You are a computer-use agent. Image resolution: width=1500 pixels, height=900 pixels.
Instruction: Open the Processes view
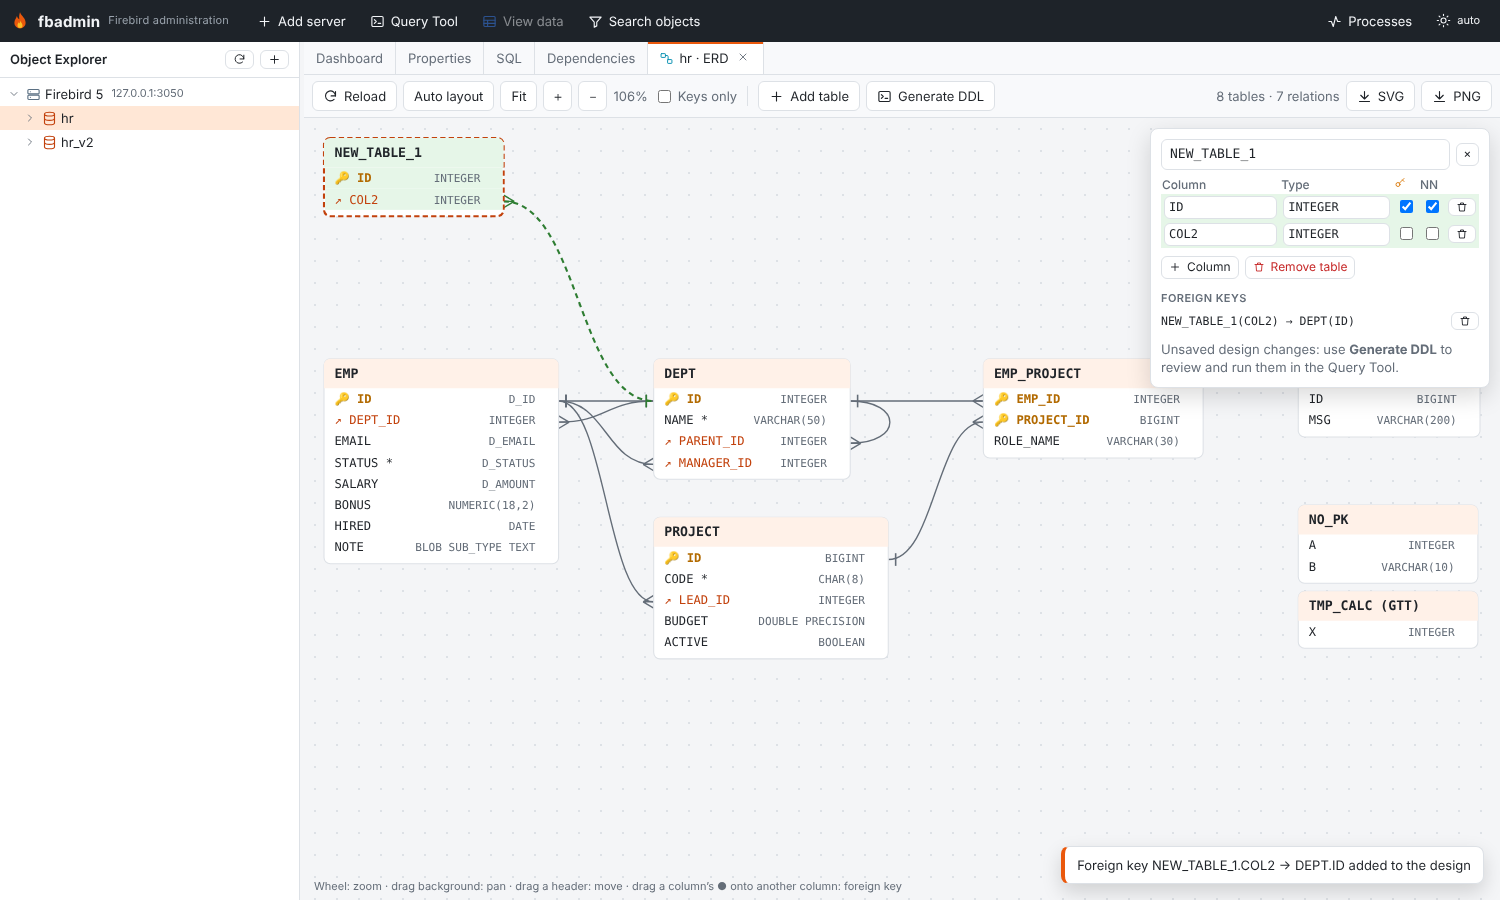pyautogui.click(x=1369, y=21)
